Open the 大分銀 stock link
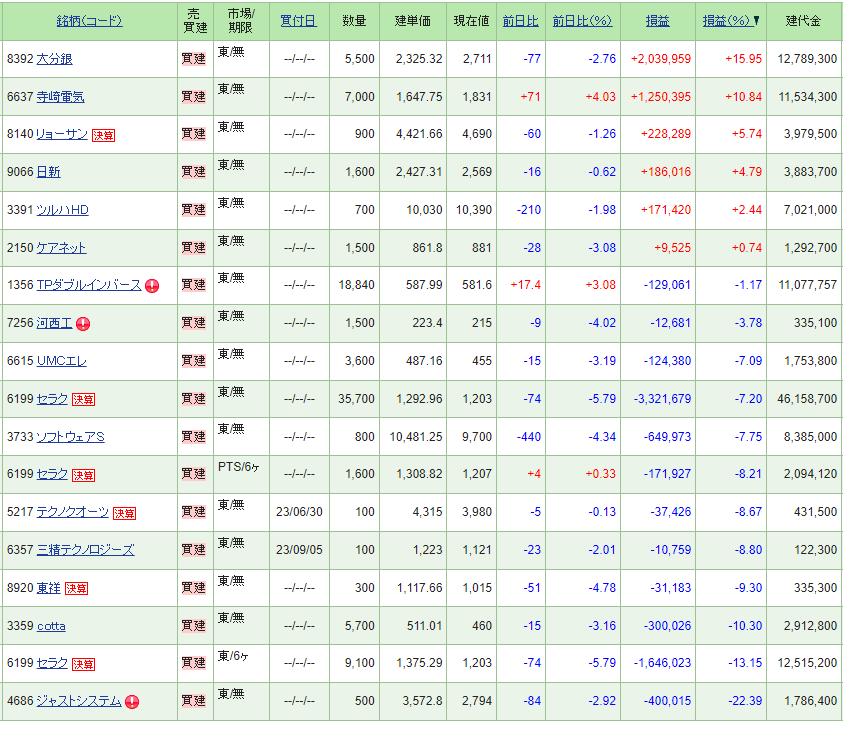843x729 pixels. point(54,59)
